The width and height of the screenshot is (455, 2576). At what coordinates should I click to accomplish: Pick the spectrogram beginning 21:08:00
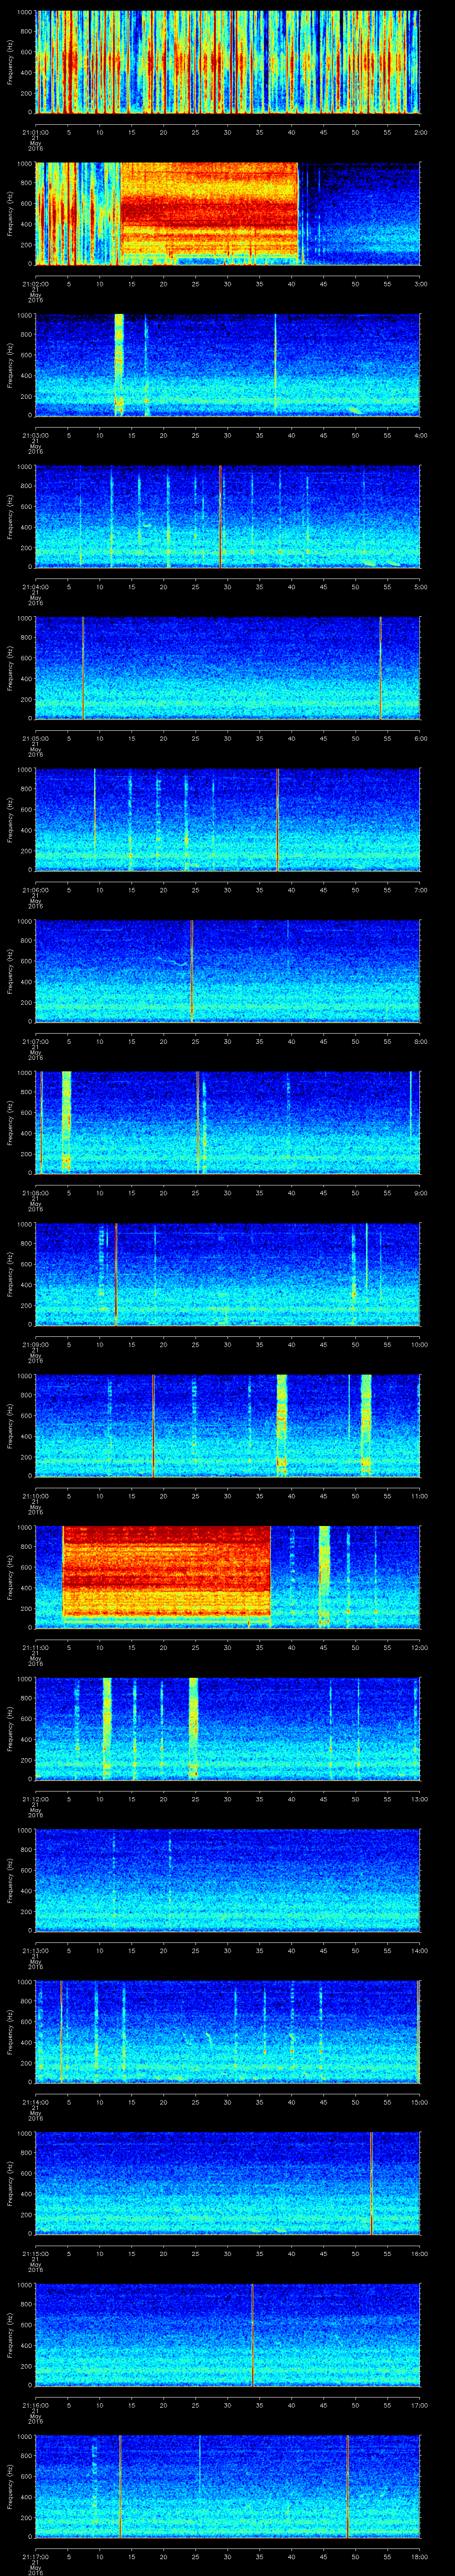click(x=227, y=1123)
